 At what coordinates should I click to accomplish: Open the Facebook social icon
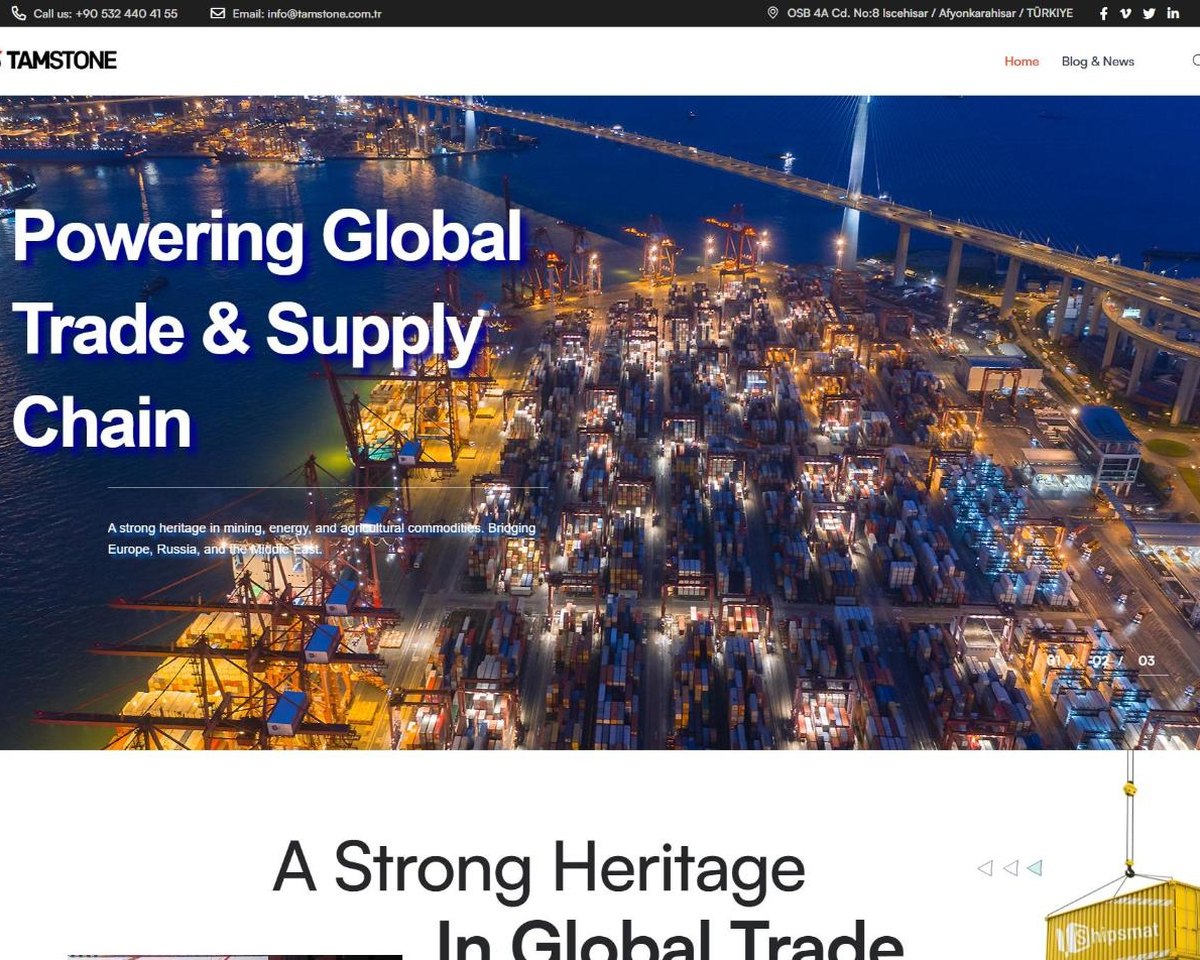point(1104,13)
